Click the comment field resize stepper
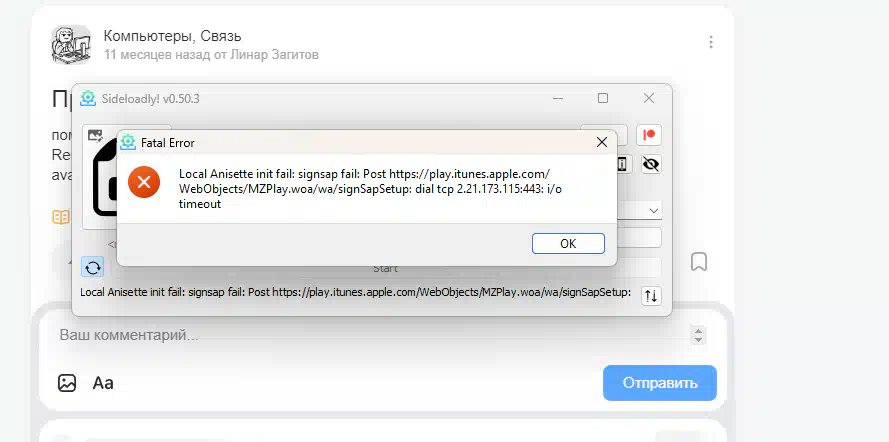889x442 pixels. coord(698,335)
